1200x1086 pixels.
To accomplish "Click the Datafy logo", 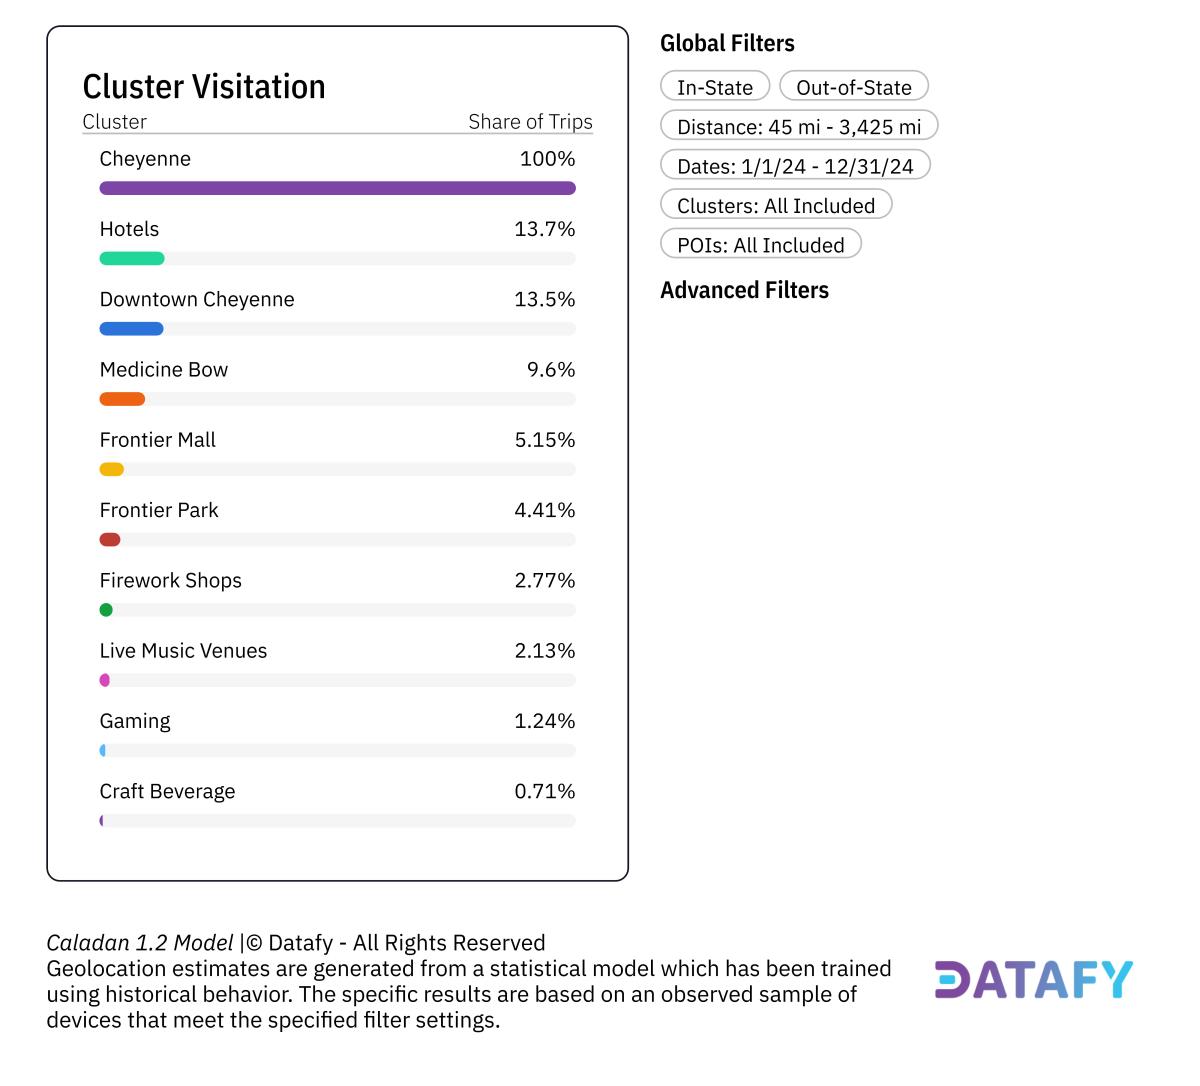I will click(x=1033, y=980).
